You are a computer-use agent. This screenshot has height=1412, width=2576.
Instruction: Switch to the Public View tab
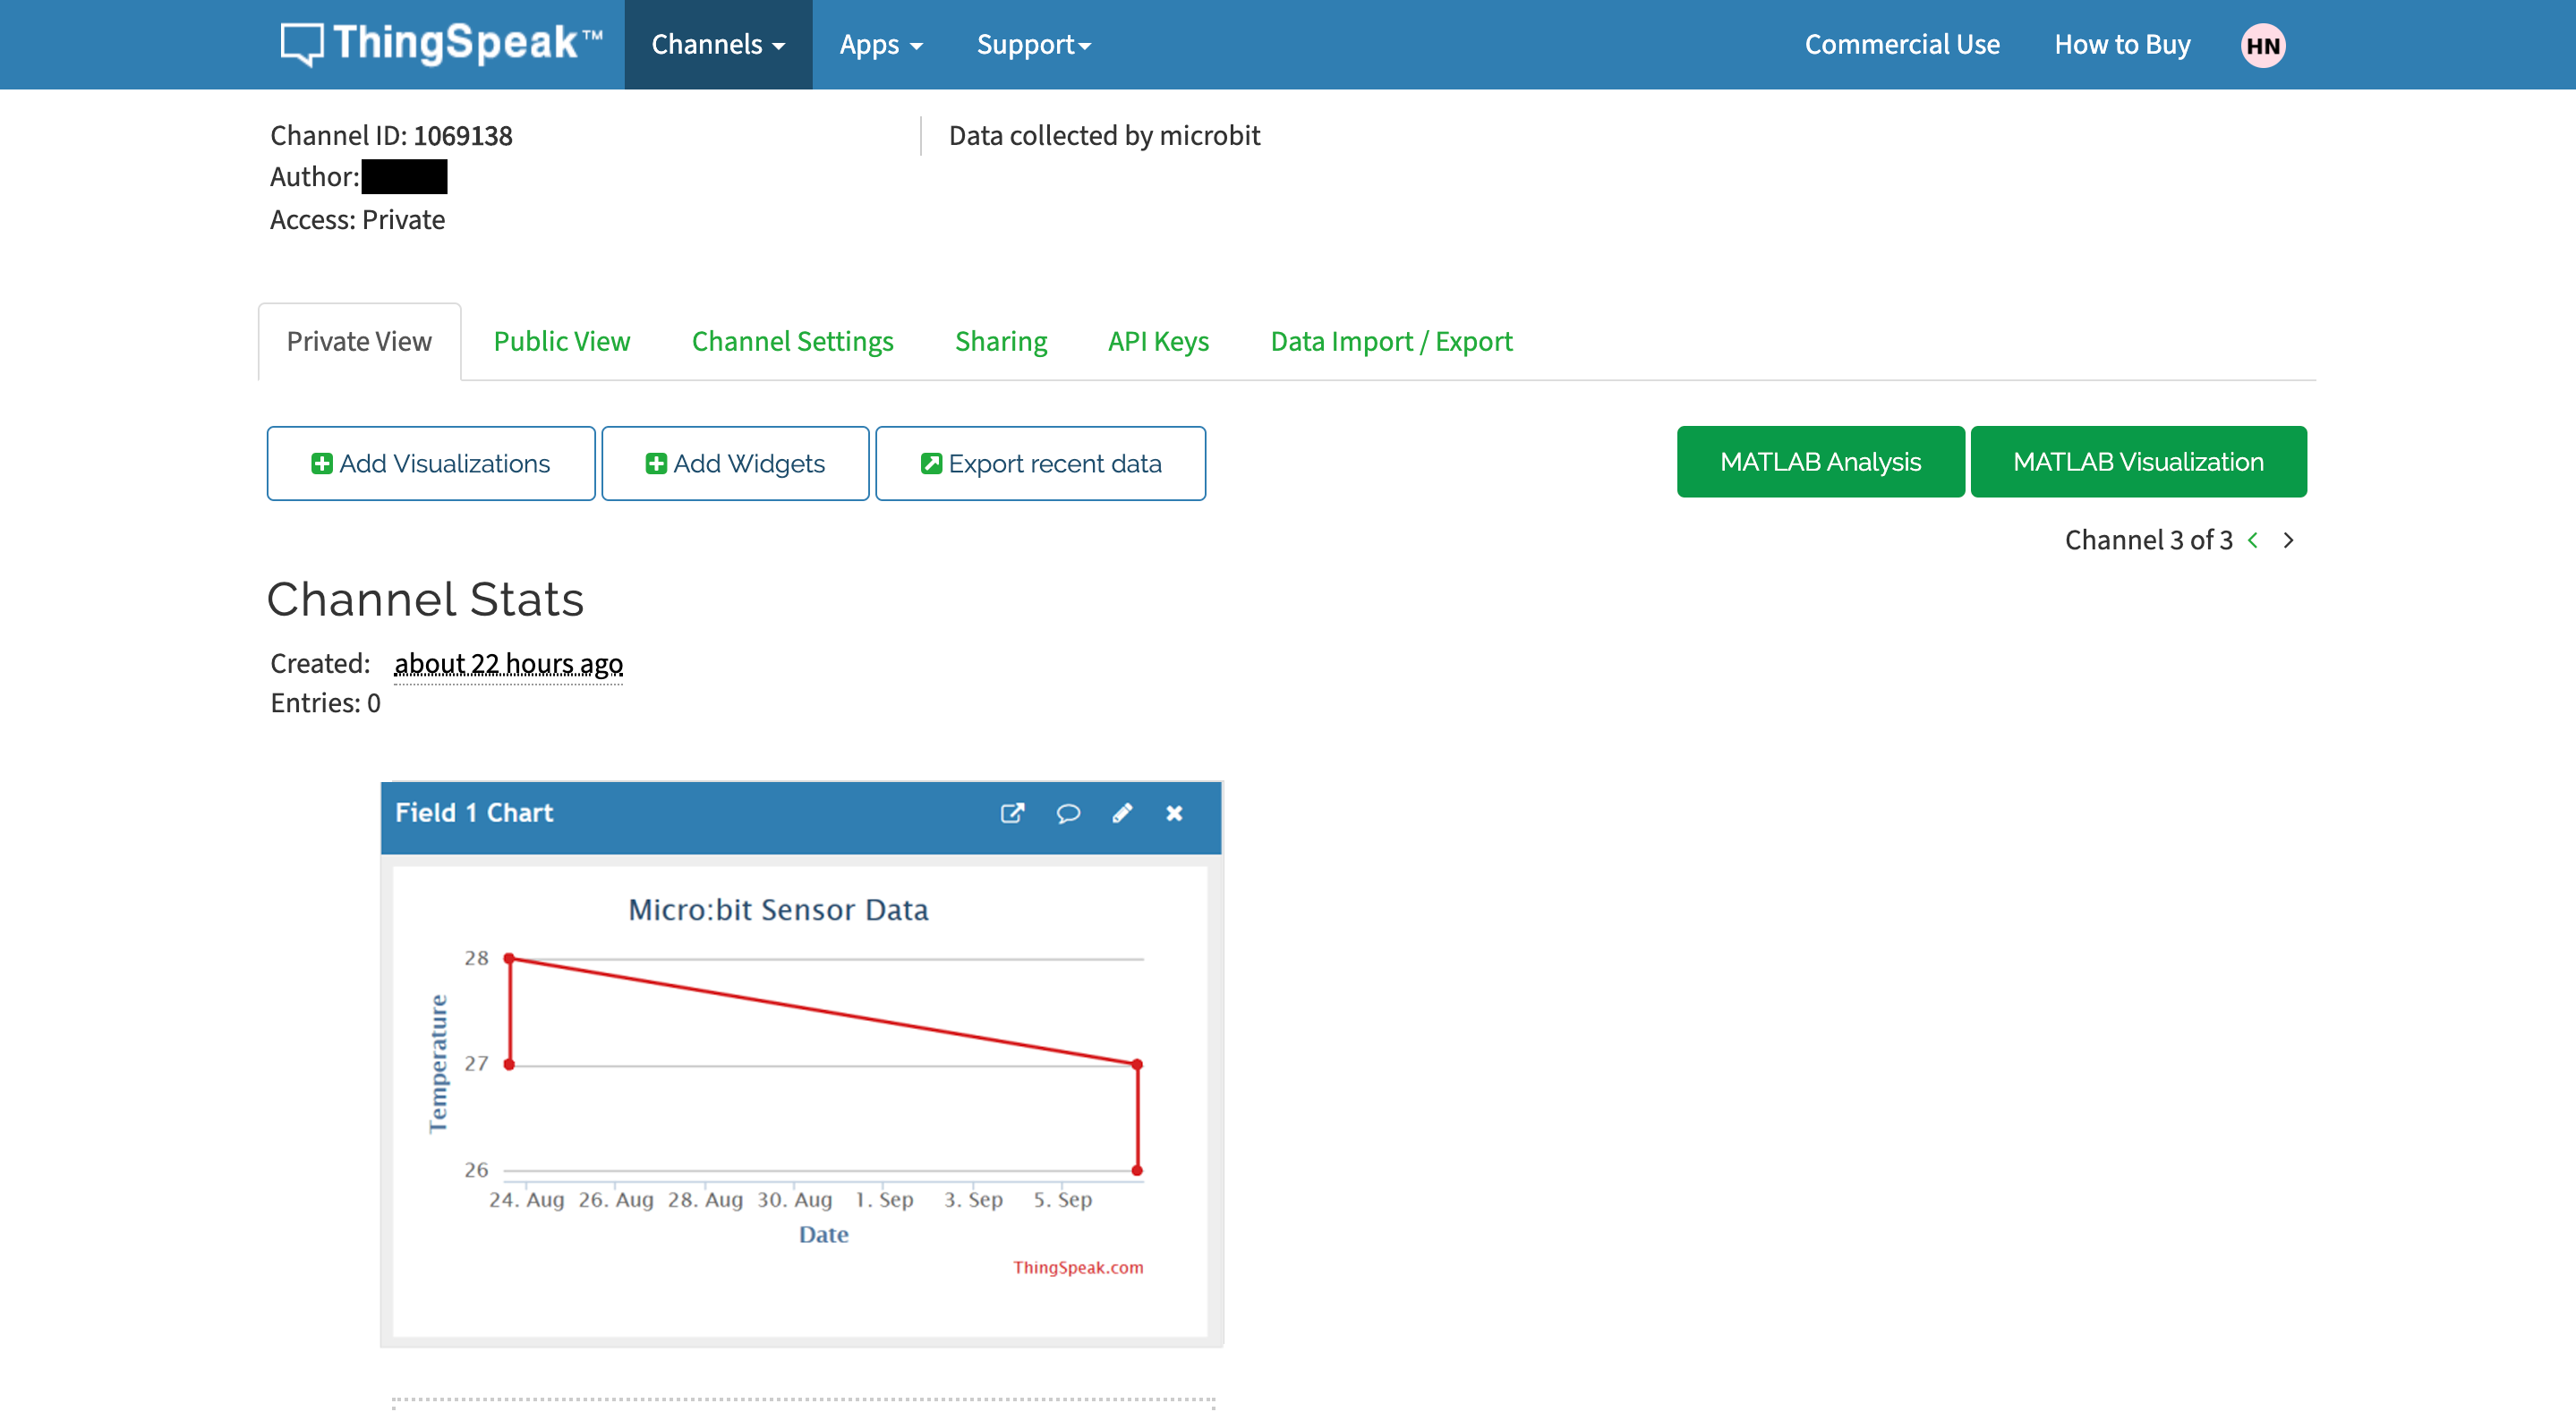(561, 341)
